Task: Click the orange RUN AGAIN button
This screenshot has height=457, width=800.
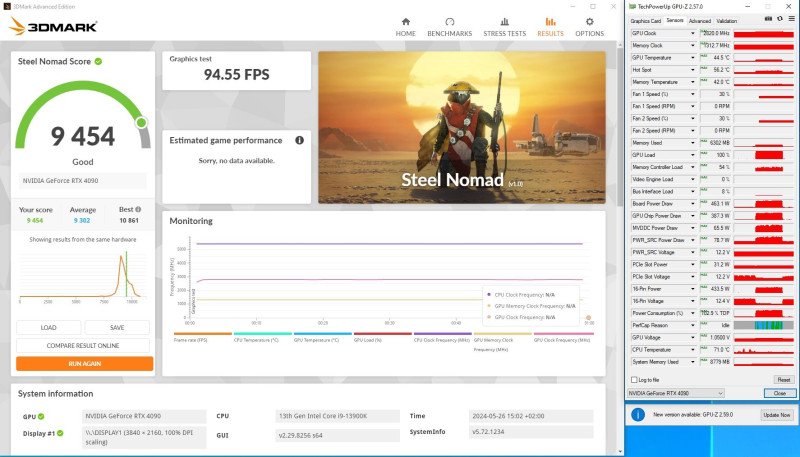Action: pos(85,364)
